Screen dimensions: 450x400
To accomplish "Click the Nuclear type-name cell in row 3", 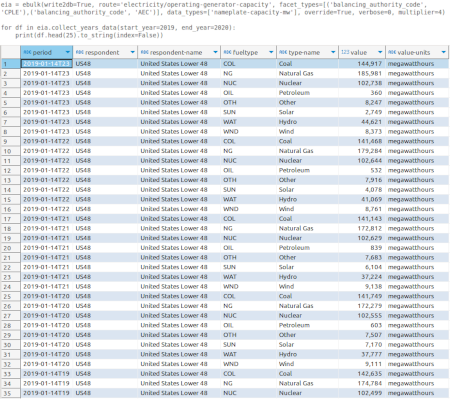I will pos(308,83).
